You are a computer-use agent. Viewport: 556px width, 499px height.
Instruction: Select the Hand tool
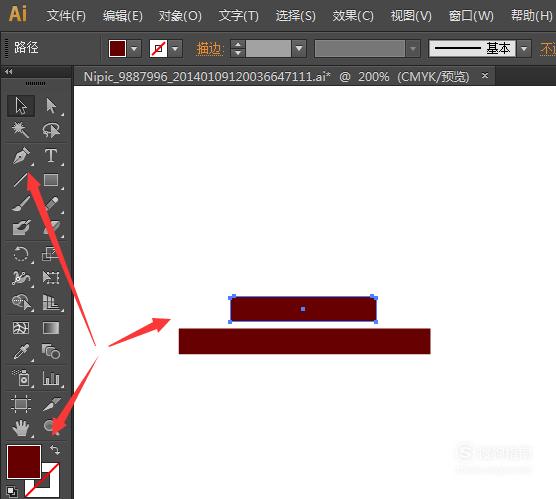point(21,428)
